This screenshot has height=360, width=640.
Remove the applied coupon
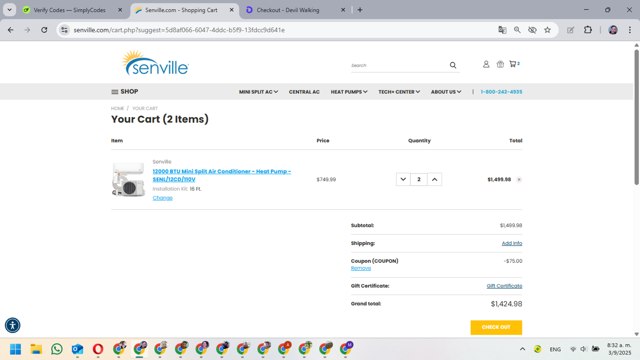(361, 268)
